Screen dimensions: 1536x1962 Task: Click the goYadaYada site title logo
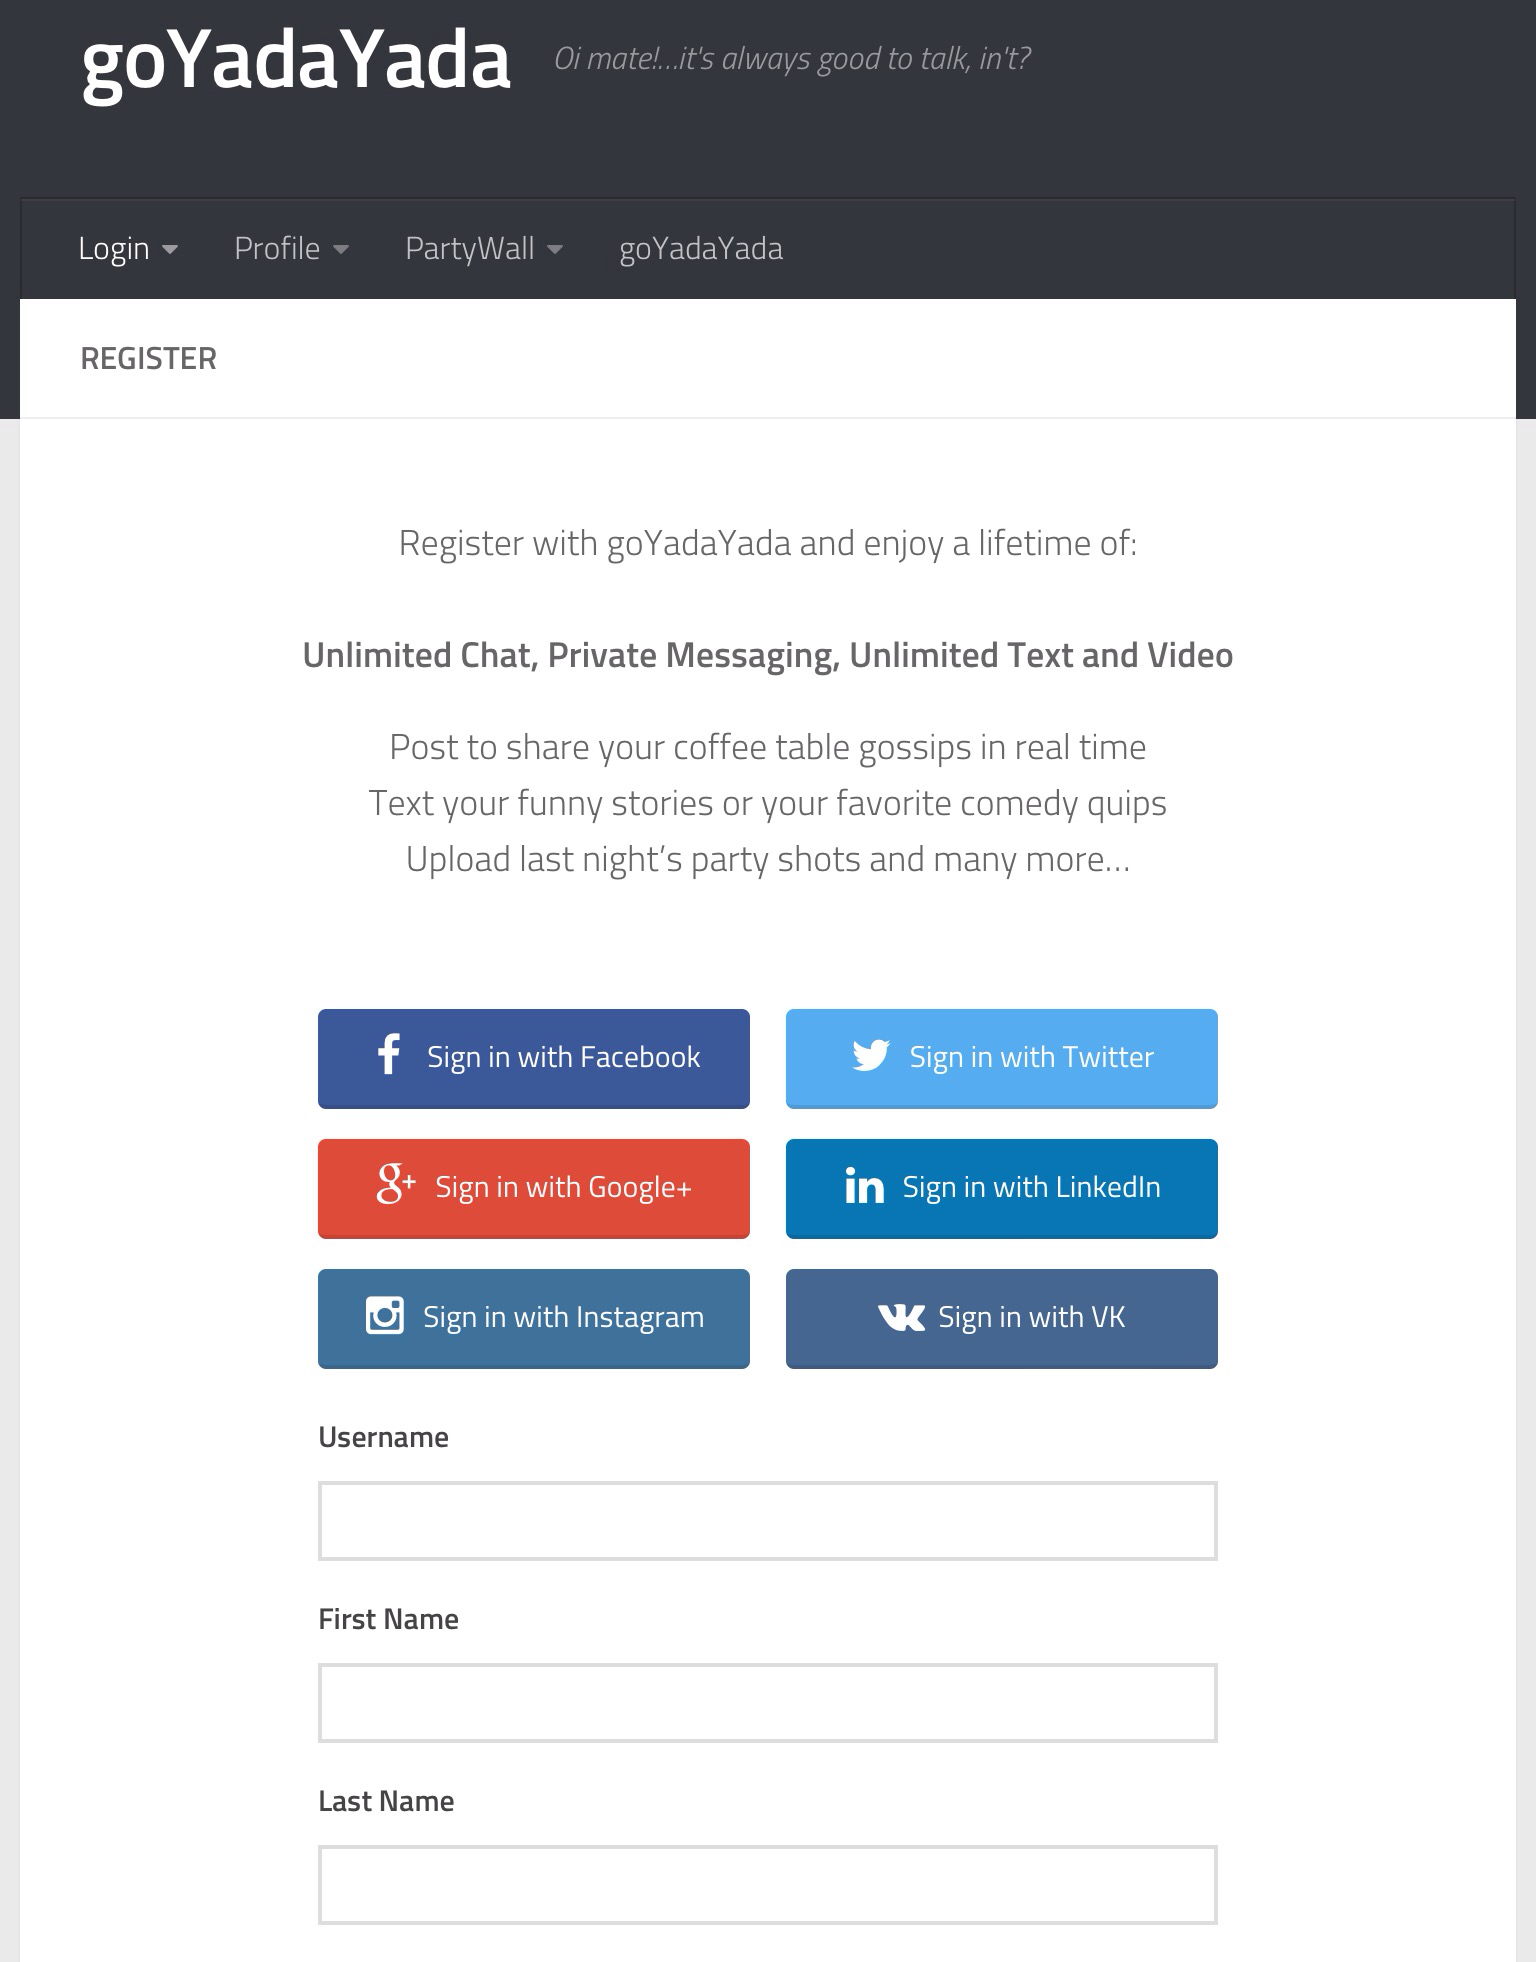(296, 62)
